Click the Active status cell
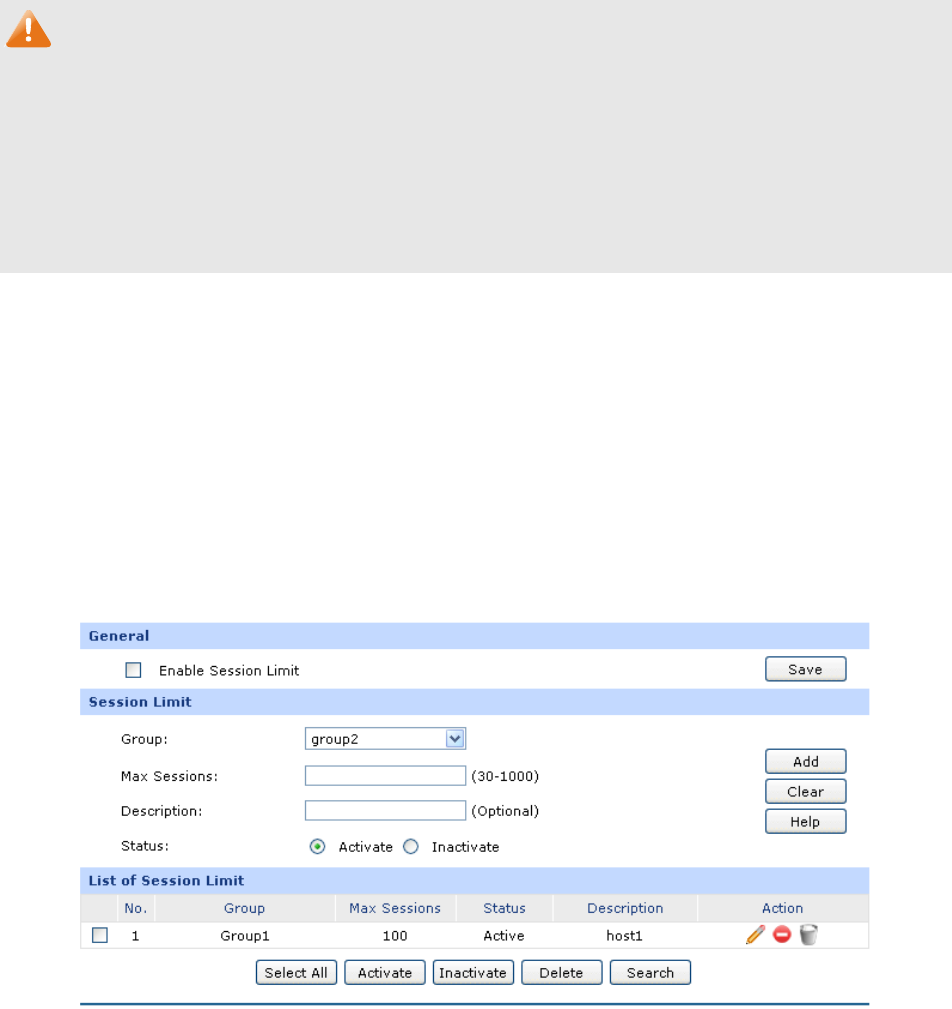Viewport: 952px width, 1009px height. (x=504, y=936)
